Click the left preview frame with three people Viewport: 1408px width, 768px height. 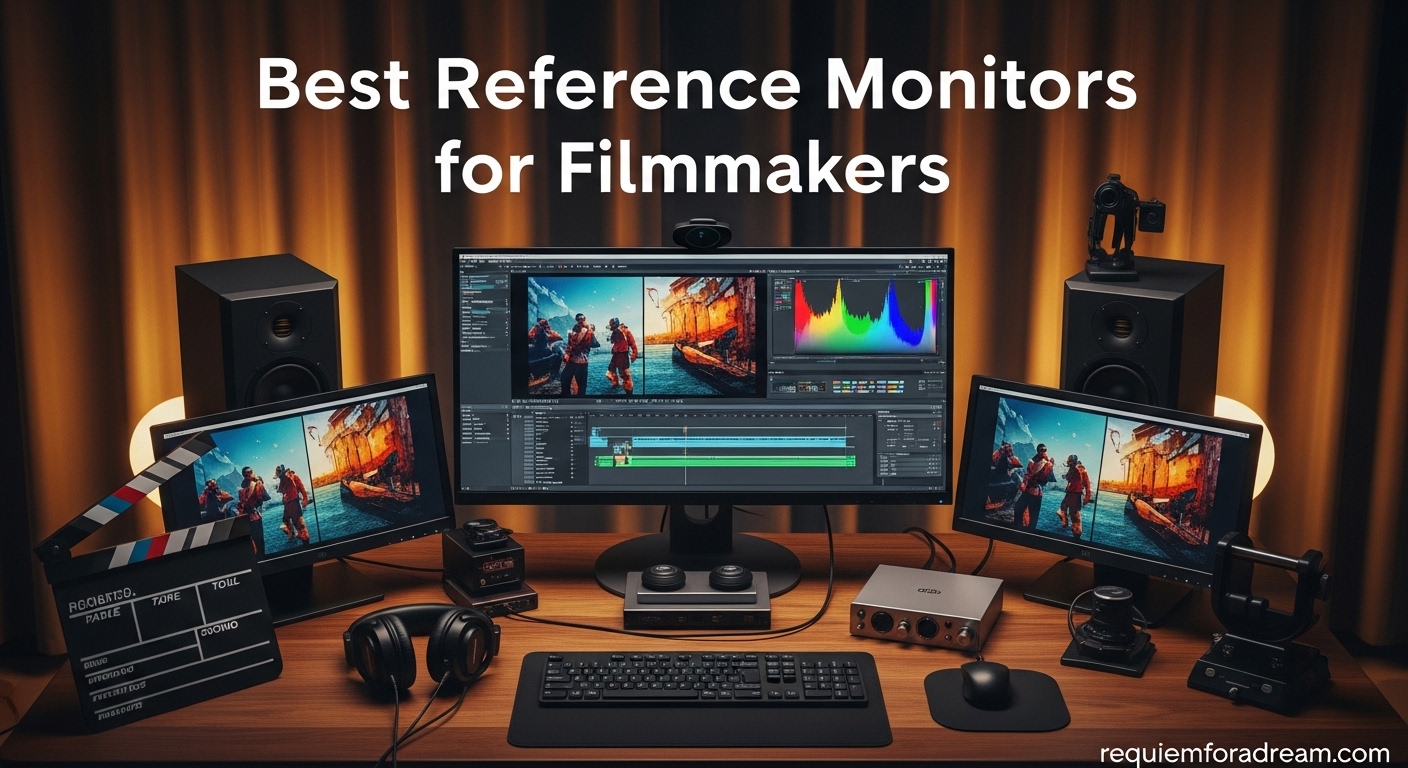585,336
